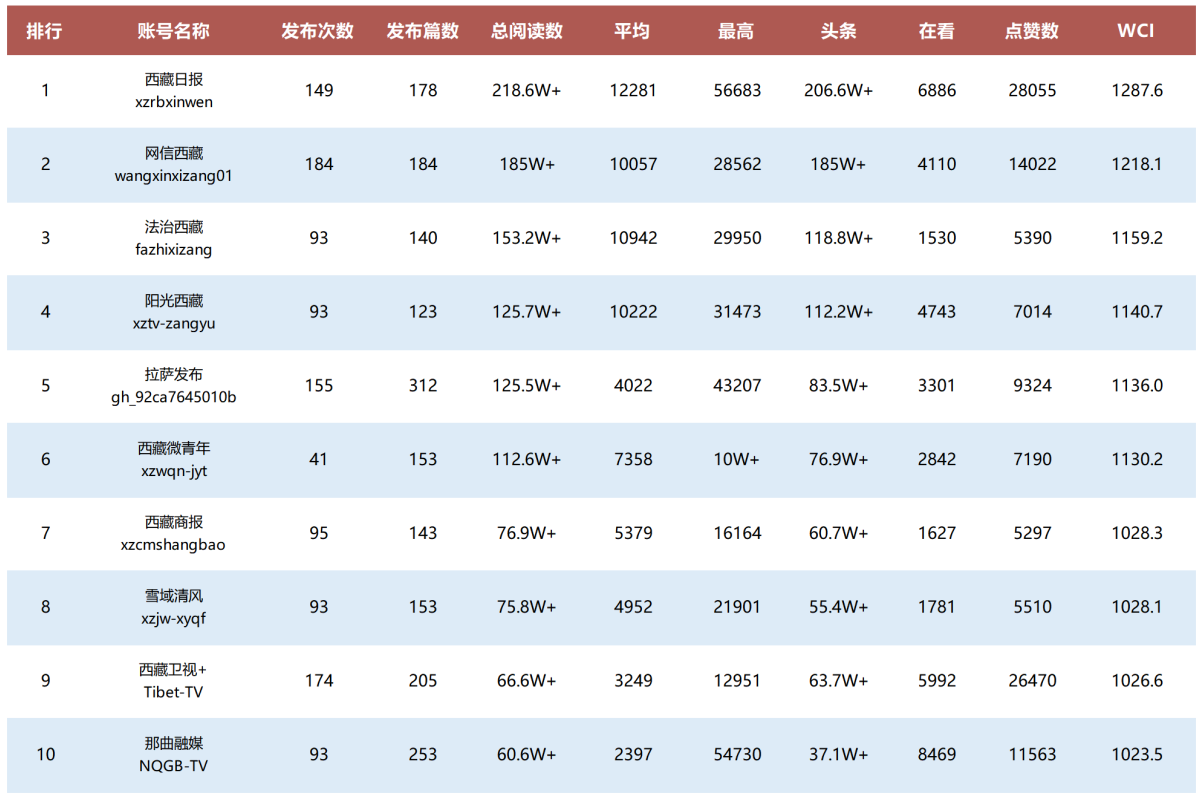
Task: Click the WCI value 1287.6
Action: (1137, 90)
